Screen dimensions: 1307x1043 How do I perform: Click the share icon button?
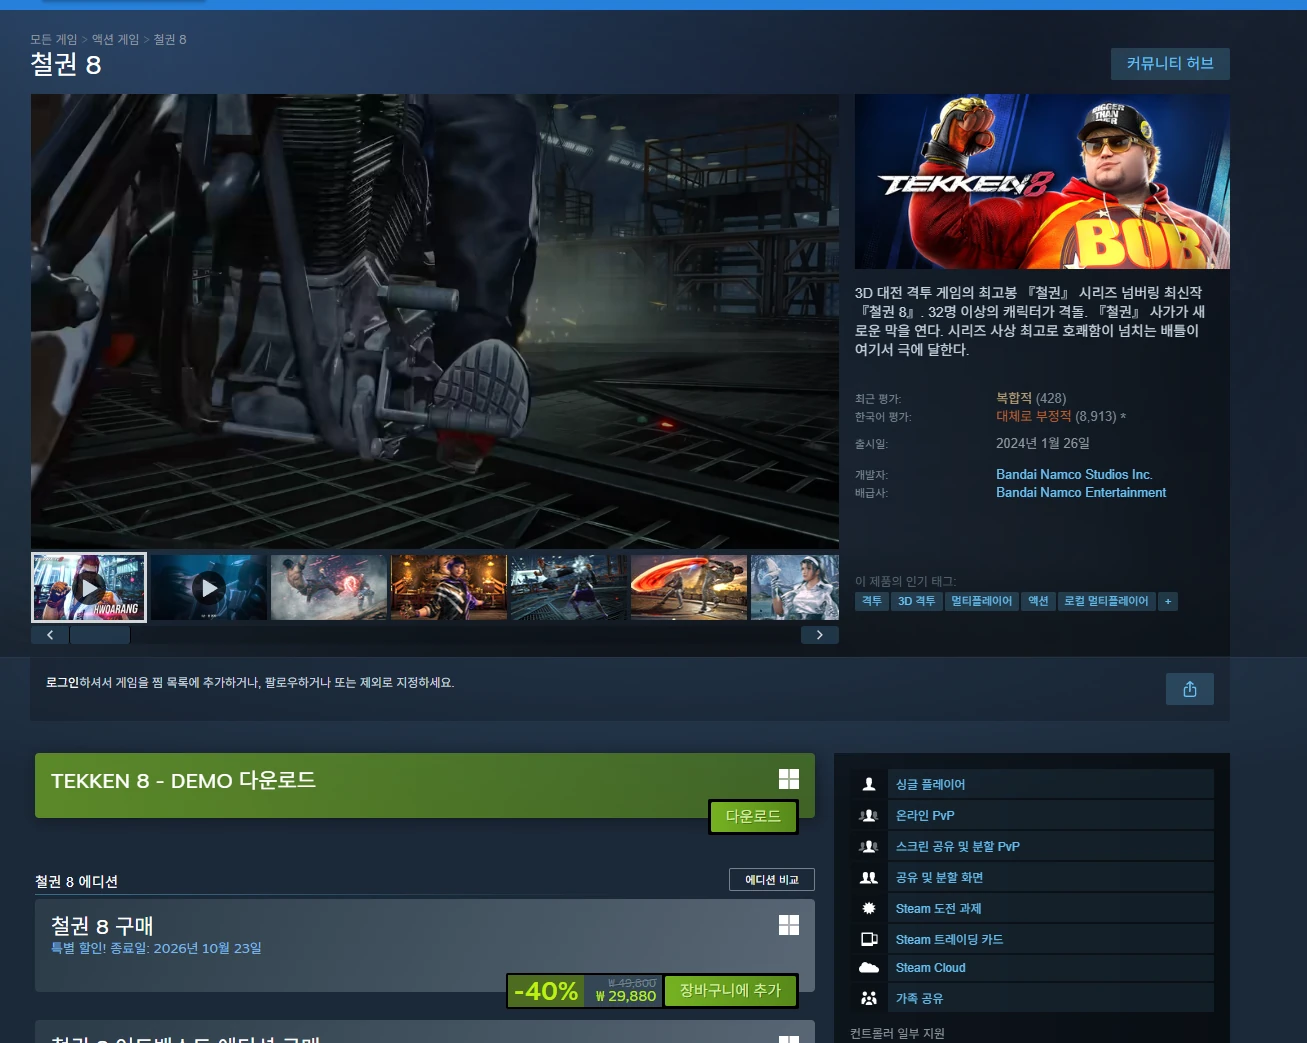(1189, 689)
